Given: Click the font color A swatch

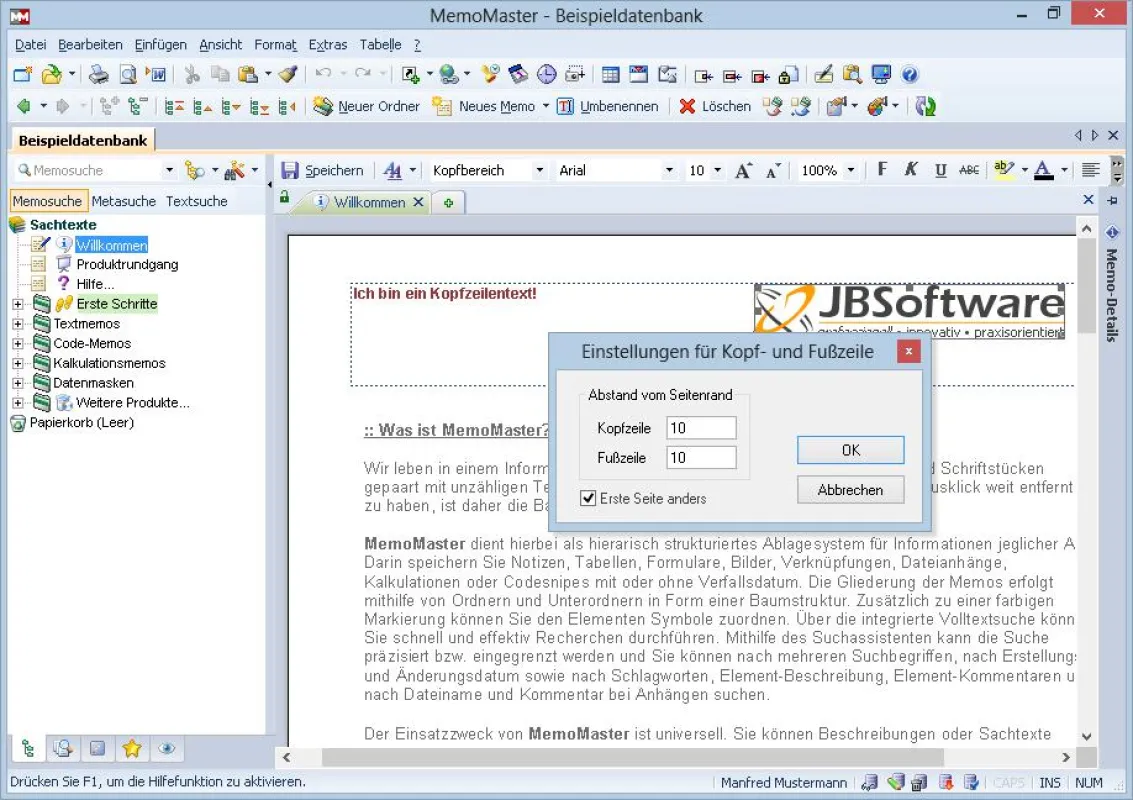Looking at the screenshot, I should pos(1043,170).
